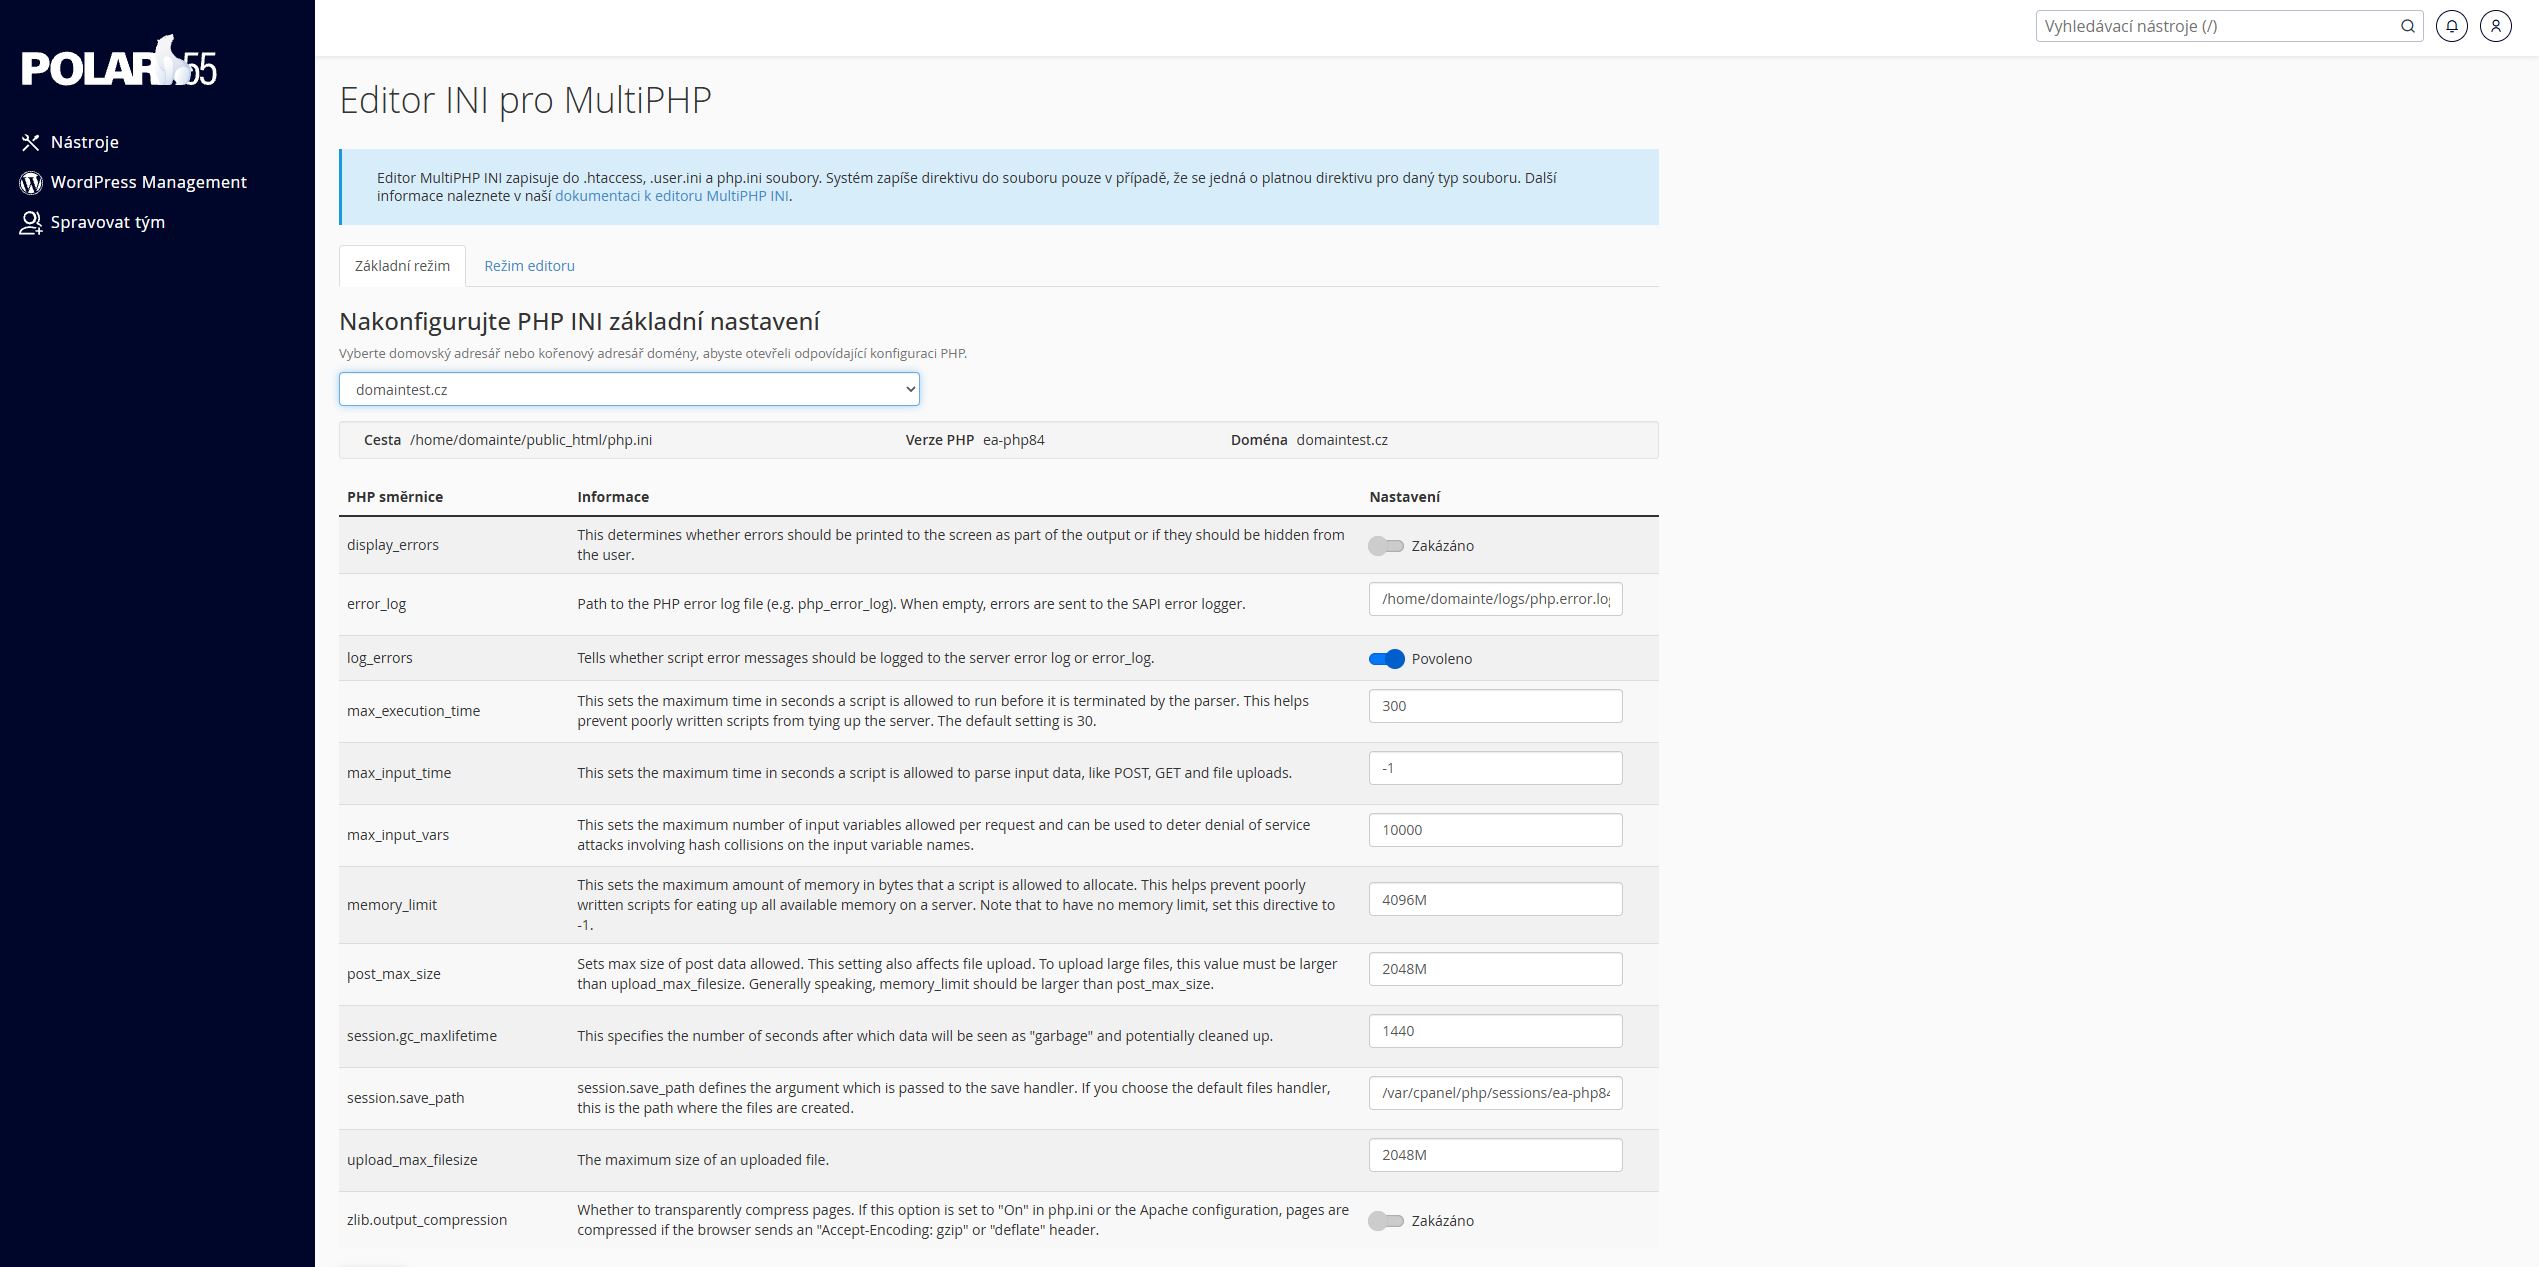Click the Informace column header

613,497
